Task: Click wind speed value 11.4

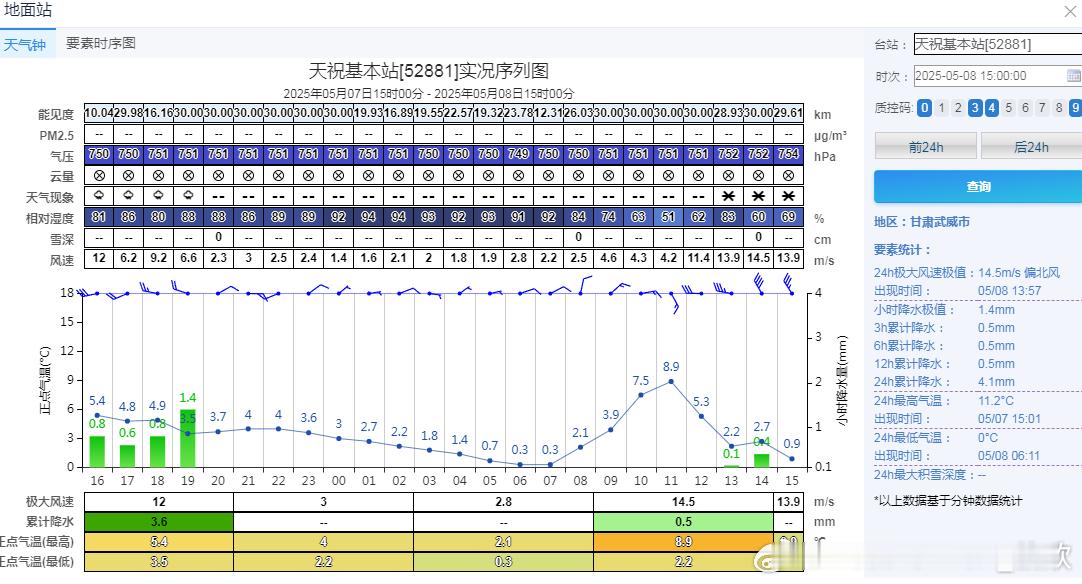Action: pos(698,258)
